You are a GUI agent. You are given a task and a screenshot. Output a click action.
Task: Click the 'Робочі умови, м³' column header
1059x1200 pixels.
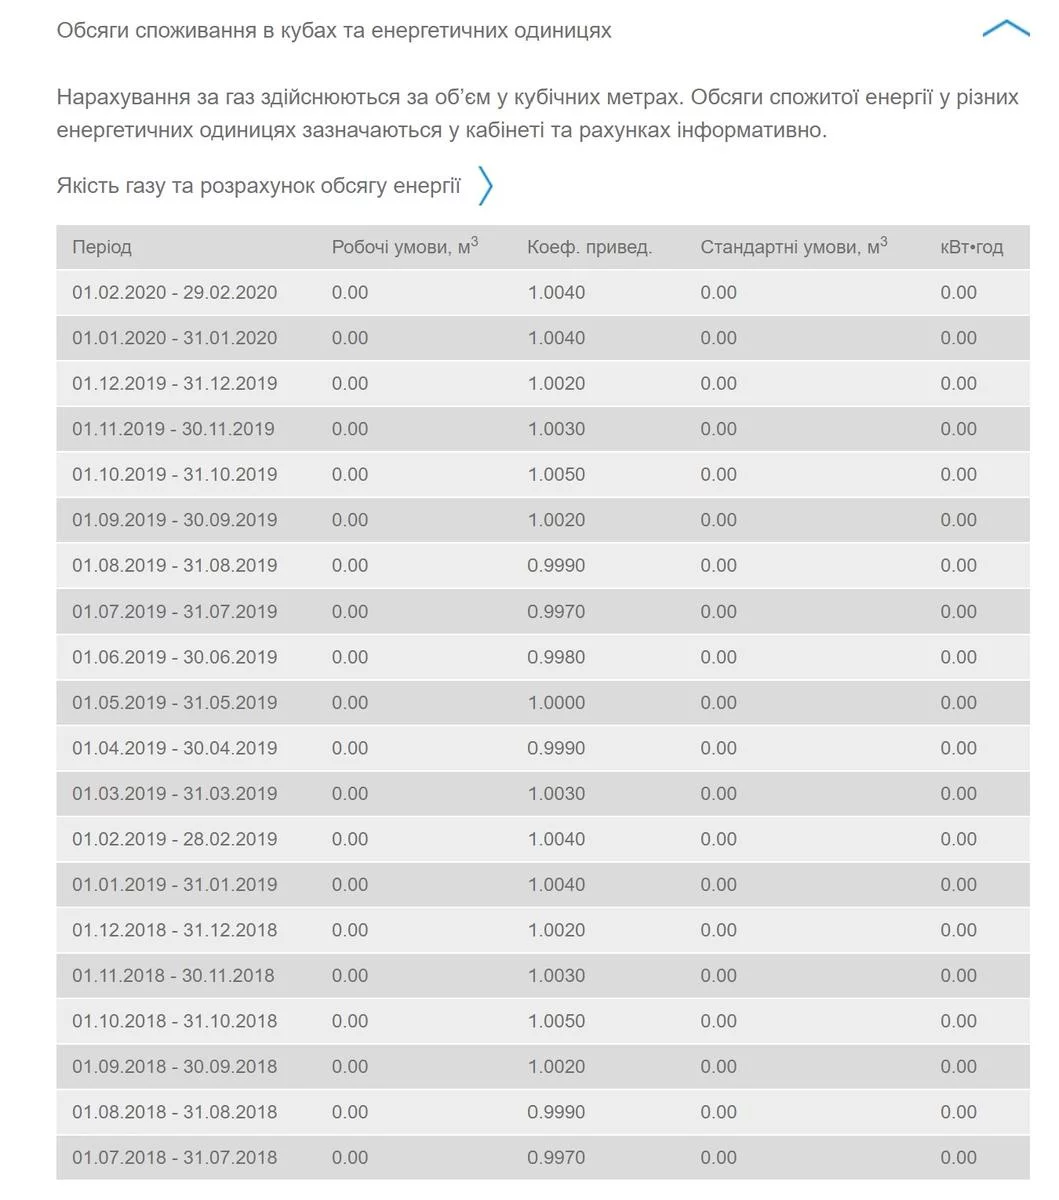[x=405, y=247]
